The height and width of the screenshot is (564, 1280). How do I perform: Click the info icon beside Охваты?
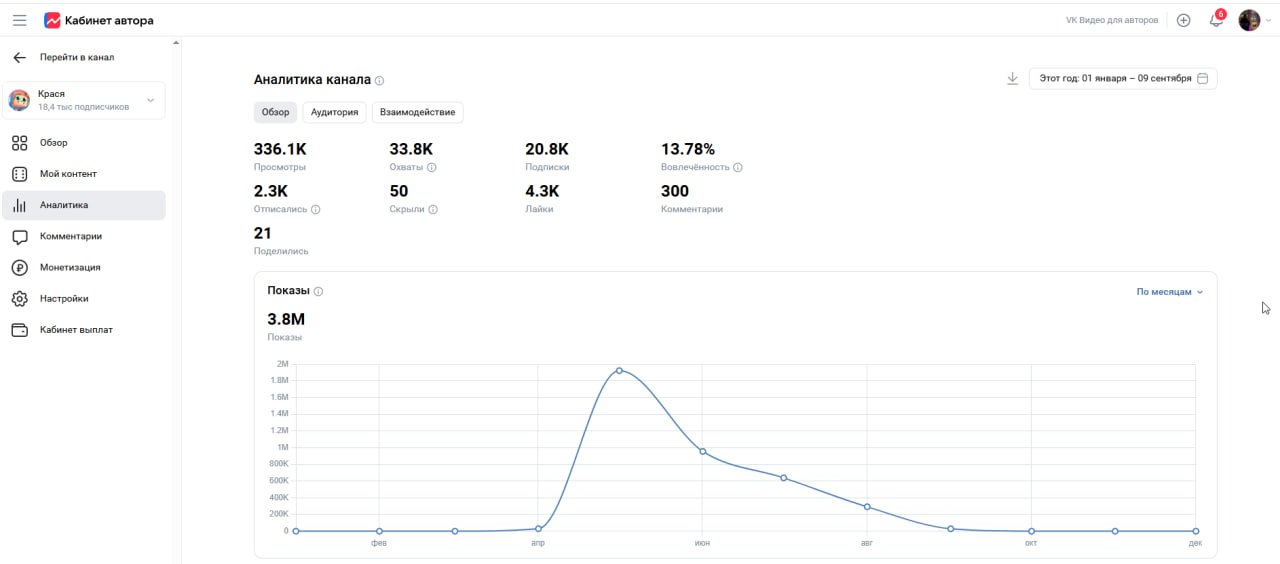[432, 168]
